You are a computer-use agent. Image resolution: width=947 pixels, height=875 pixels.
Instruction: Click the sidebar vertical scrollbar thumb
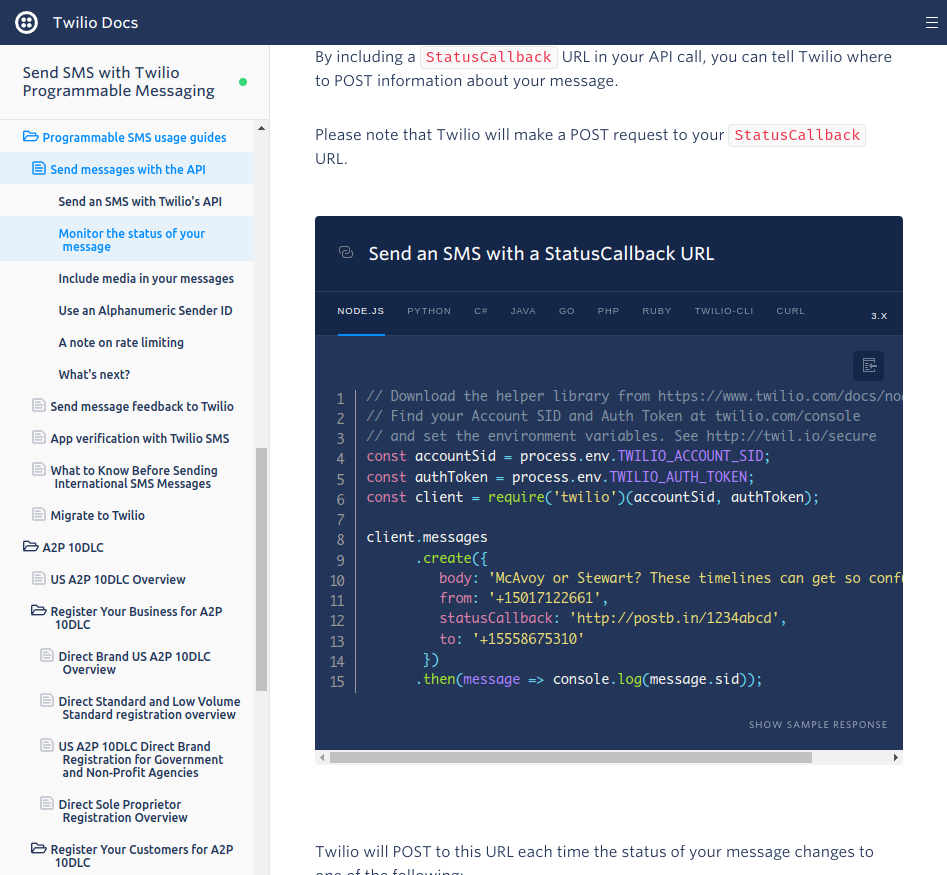click(x=262, y=569)
